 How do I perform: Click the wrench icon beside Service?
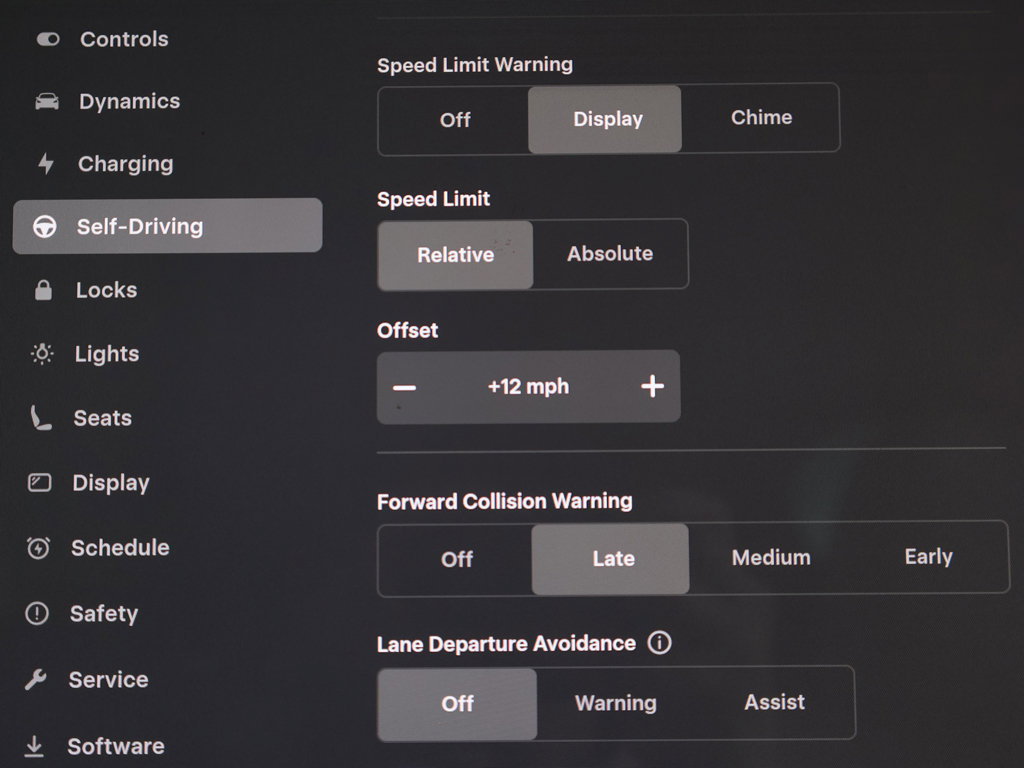pos(36,679)
